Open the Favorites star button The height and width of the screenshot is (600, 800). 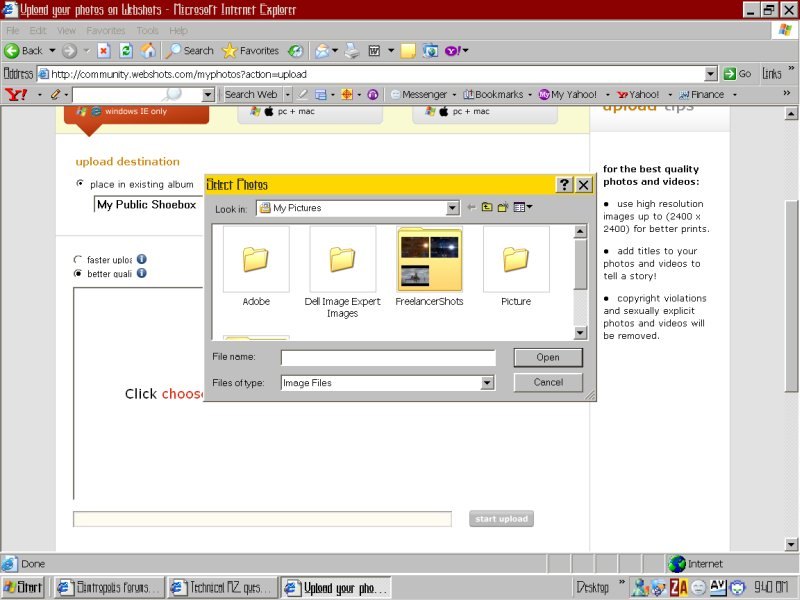click(x=250, y=51)
